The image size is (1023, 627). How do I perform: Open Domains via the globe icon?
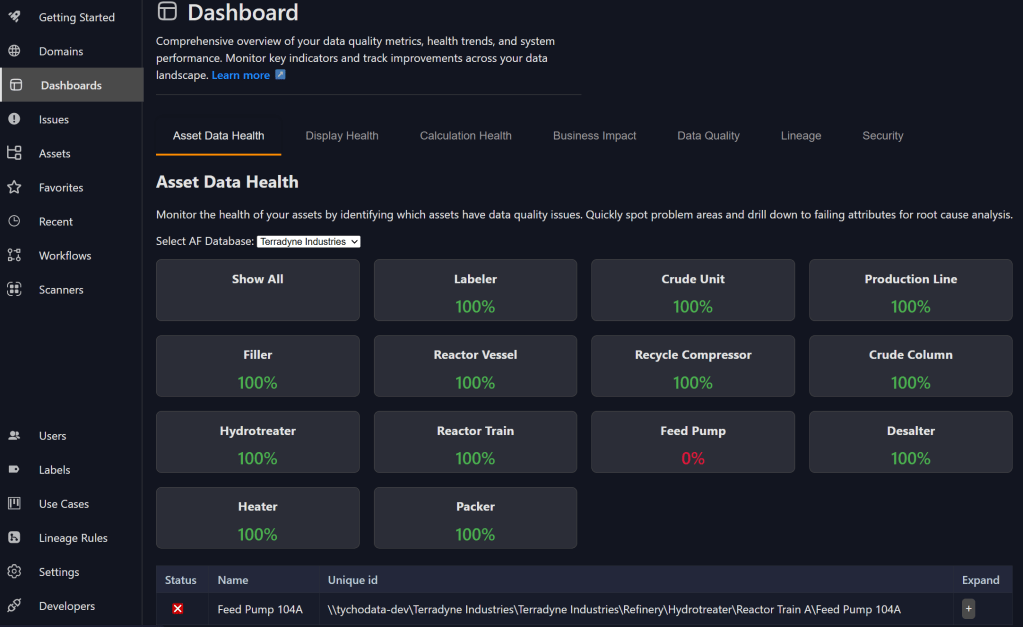click(x=14, y=51)
